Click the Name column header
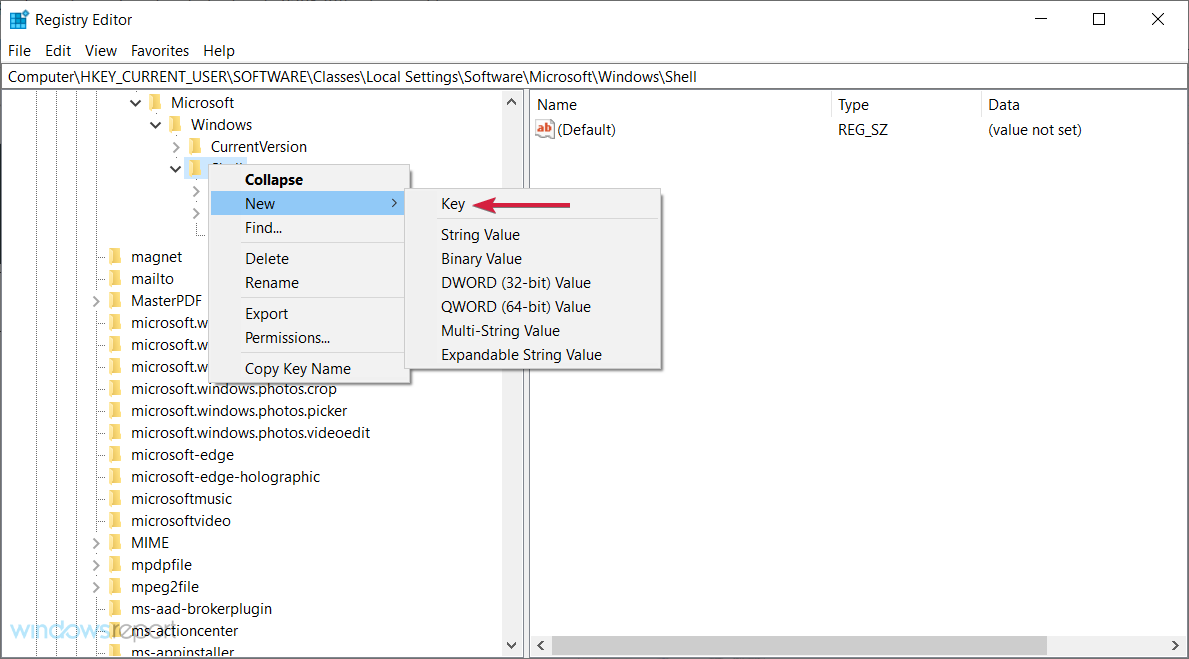Screen dimensions: 1189x659 click(x=681, y=105)
